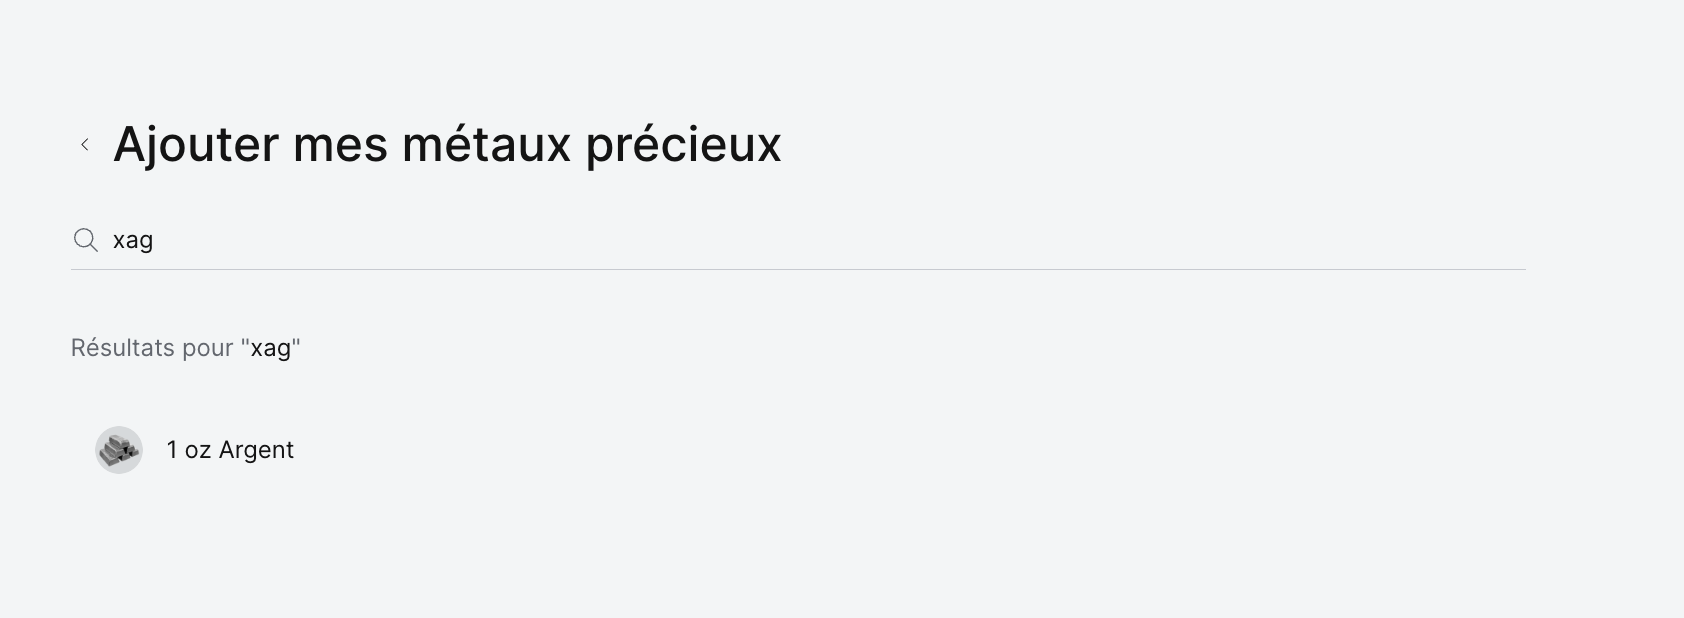The width and height of the screenshot is (1684, 618).
Task: Click the "Résultats pour" label
Action: 152,348
